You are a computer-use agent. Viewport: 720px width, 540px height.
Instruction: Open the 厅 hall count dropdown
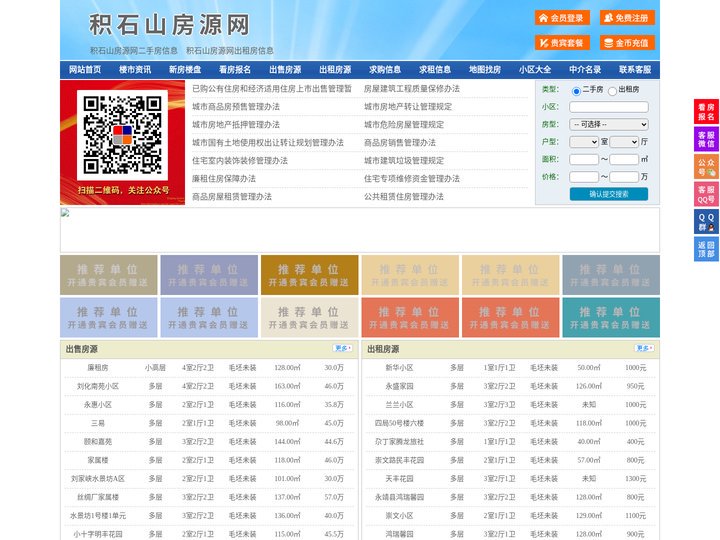point(624,142)
